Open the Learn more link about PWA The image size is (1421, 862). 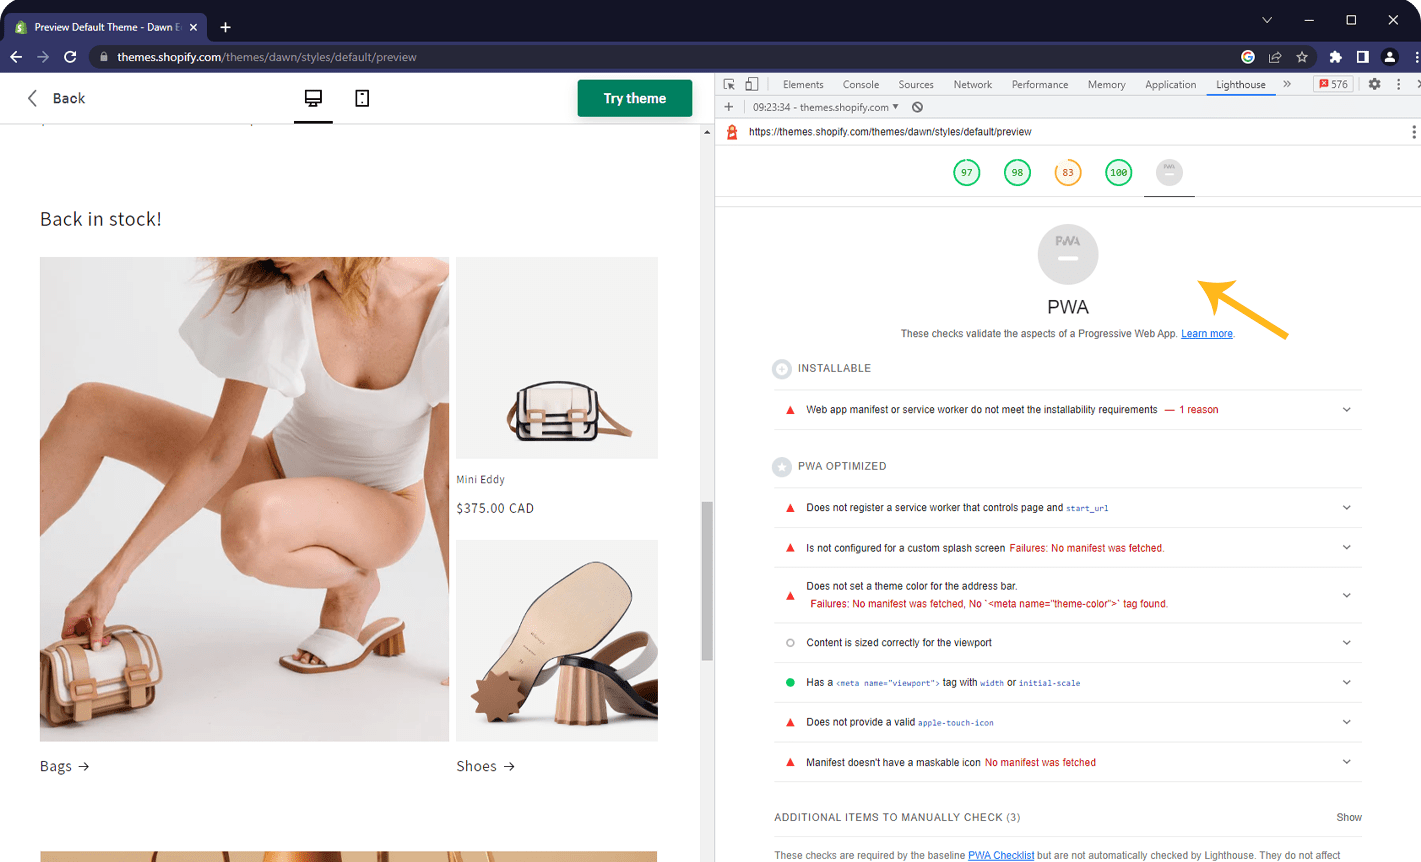tap(1207, 334)
